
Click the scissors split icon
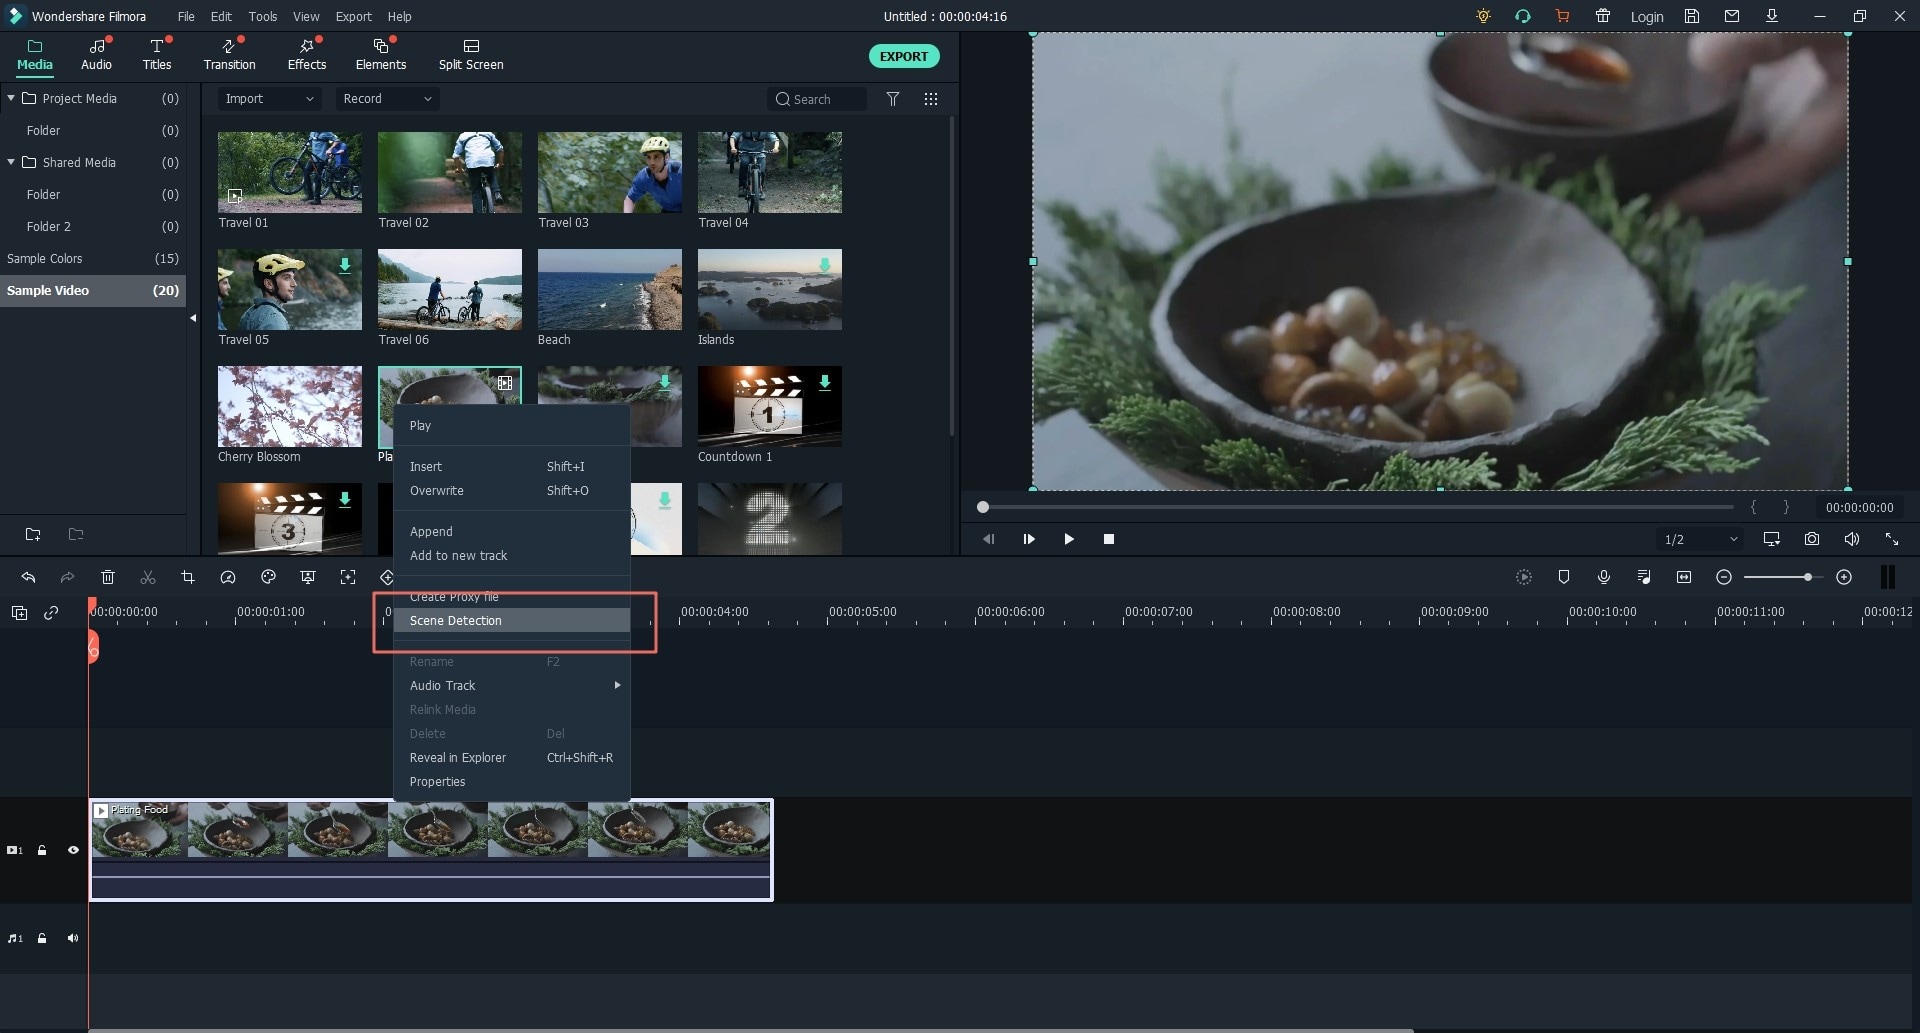coord(148,577)
